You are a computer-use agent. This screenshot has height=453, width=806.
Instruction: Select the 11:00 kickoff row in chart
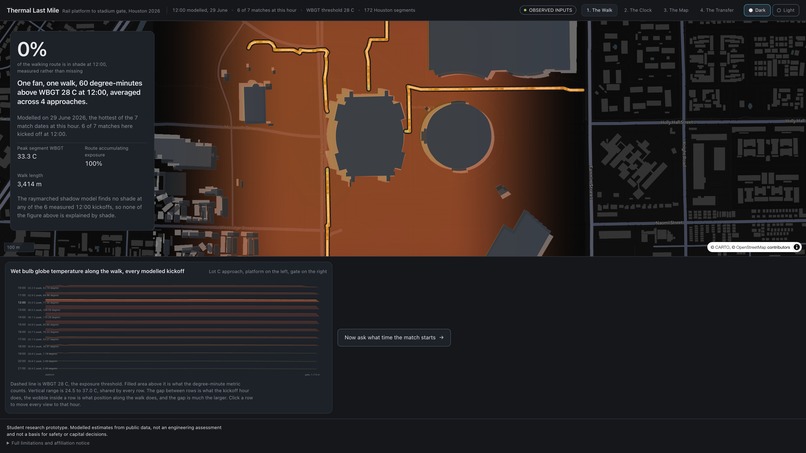168,295
